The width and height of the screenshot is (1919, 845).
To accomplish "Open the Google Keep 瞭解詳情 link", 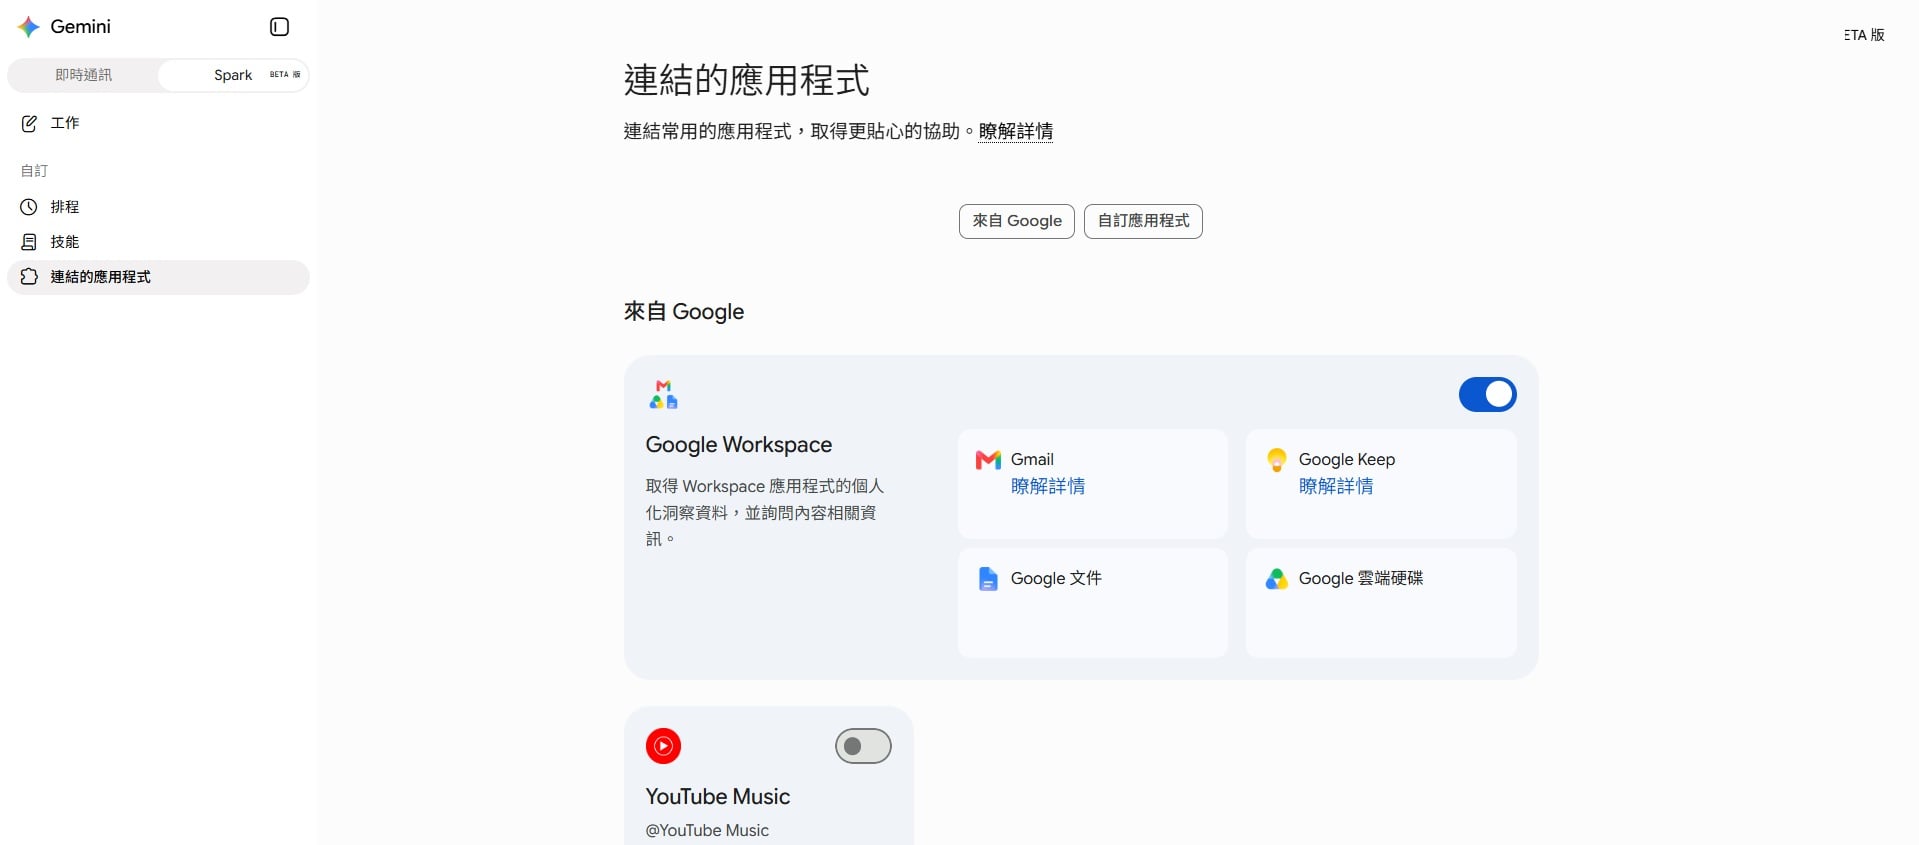I will [x=1335, y=486].
